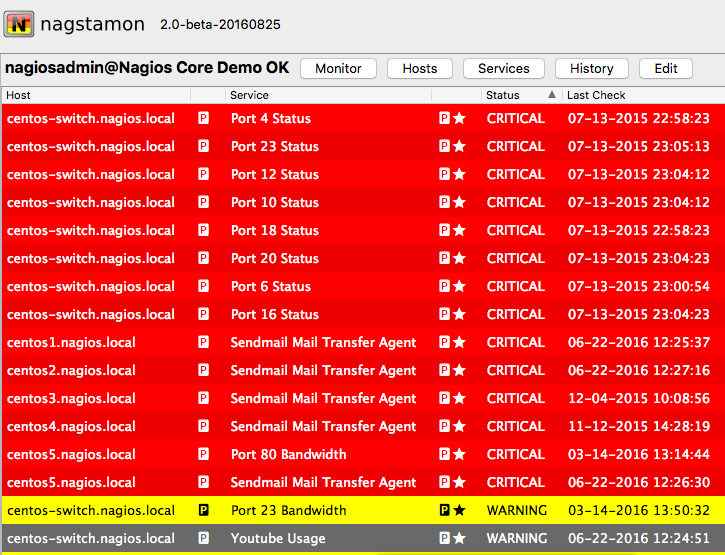Show the History page

[591, 68]
